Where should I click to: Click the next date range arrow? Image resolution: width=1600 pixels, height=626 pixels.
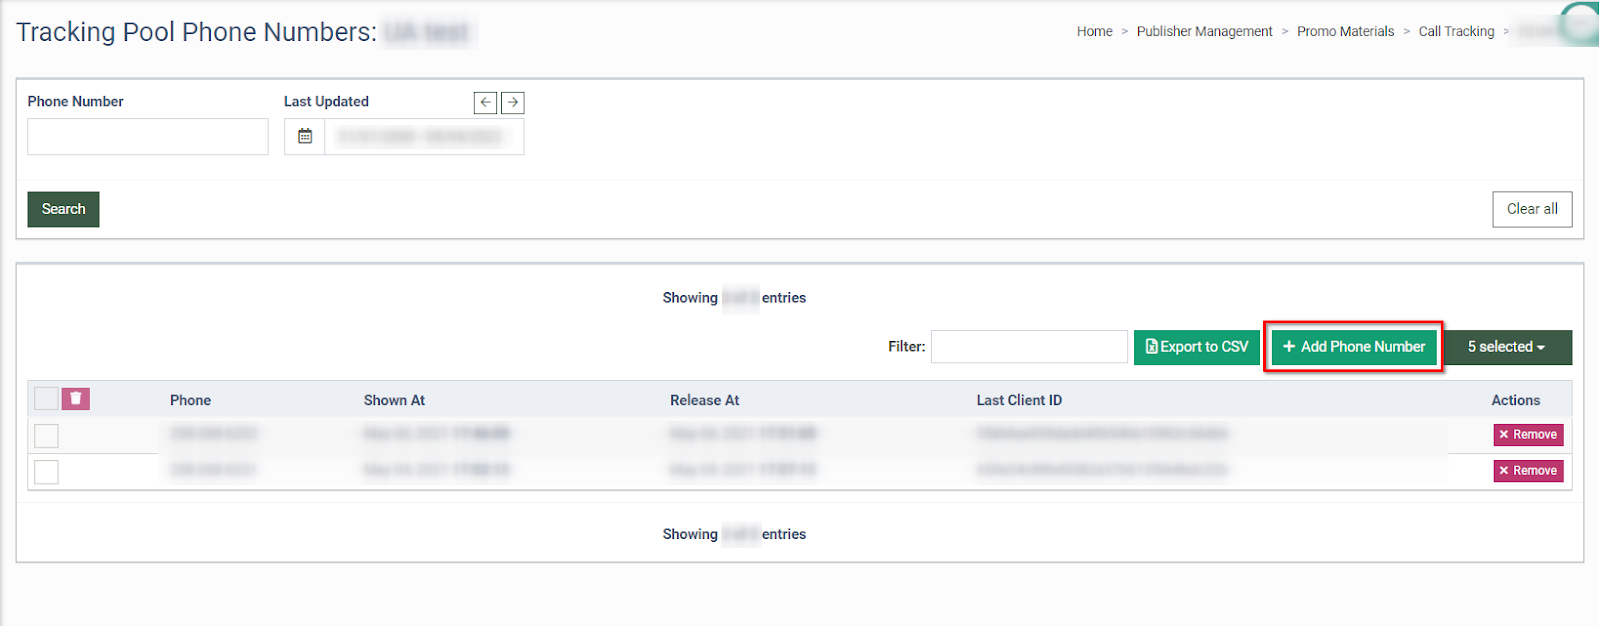tap(513, 102)
